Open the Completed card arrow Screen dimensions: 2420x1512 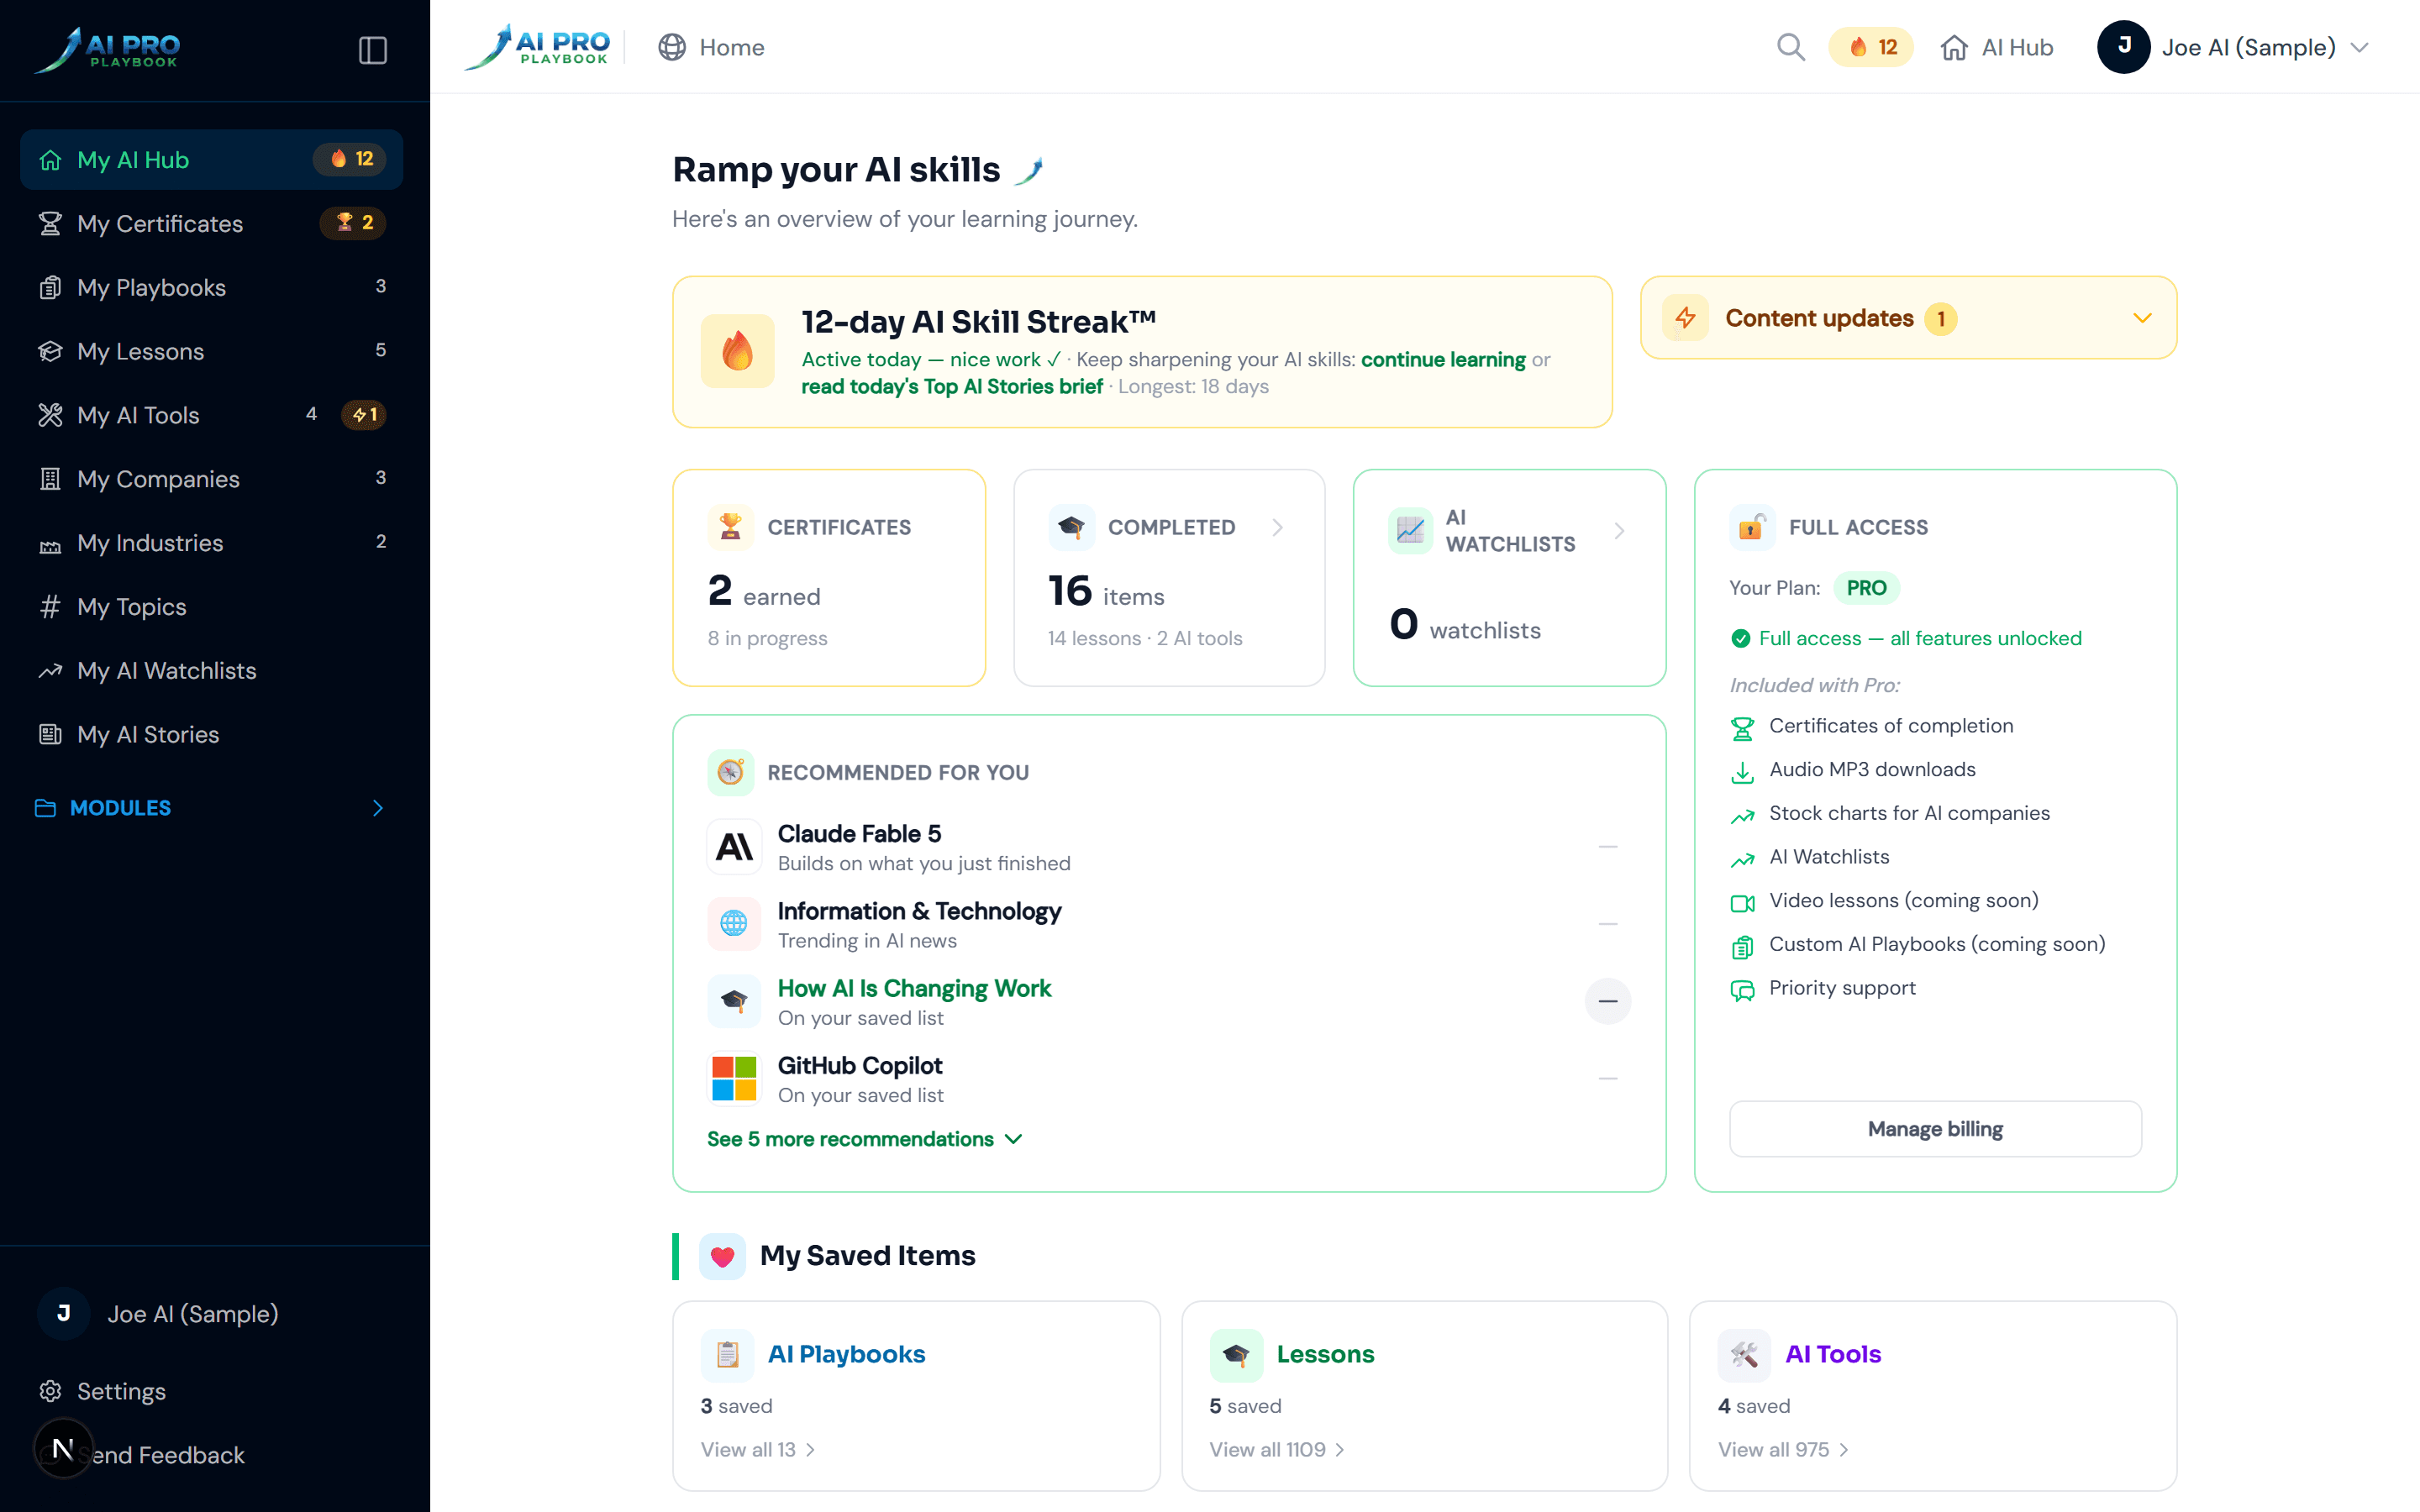point(1278,527)
